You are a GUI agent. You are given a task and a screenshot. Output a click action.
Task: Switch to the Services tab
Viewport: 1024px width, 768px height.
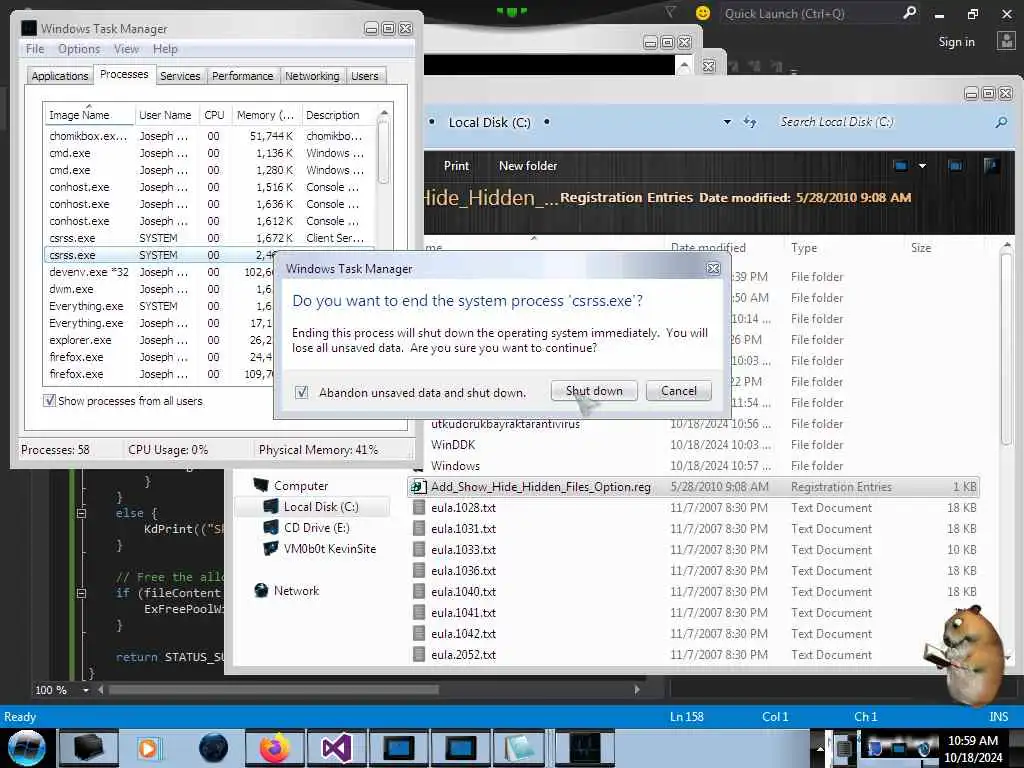point(180,76)
